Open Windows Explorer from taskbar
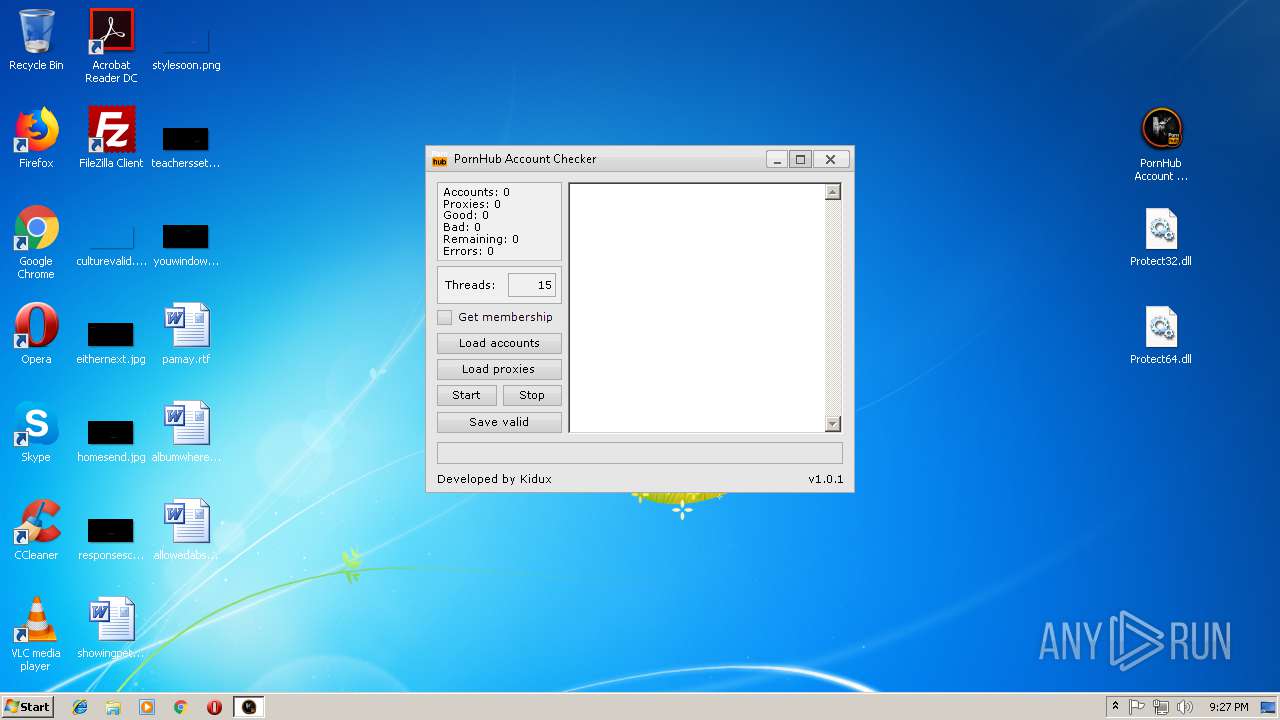The width and height of the screenshot is (1280, 720). [113, 707]
